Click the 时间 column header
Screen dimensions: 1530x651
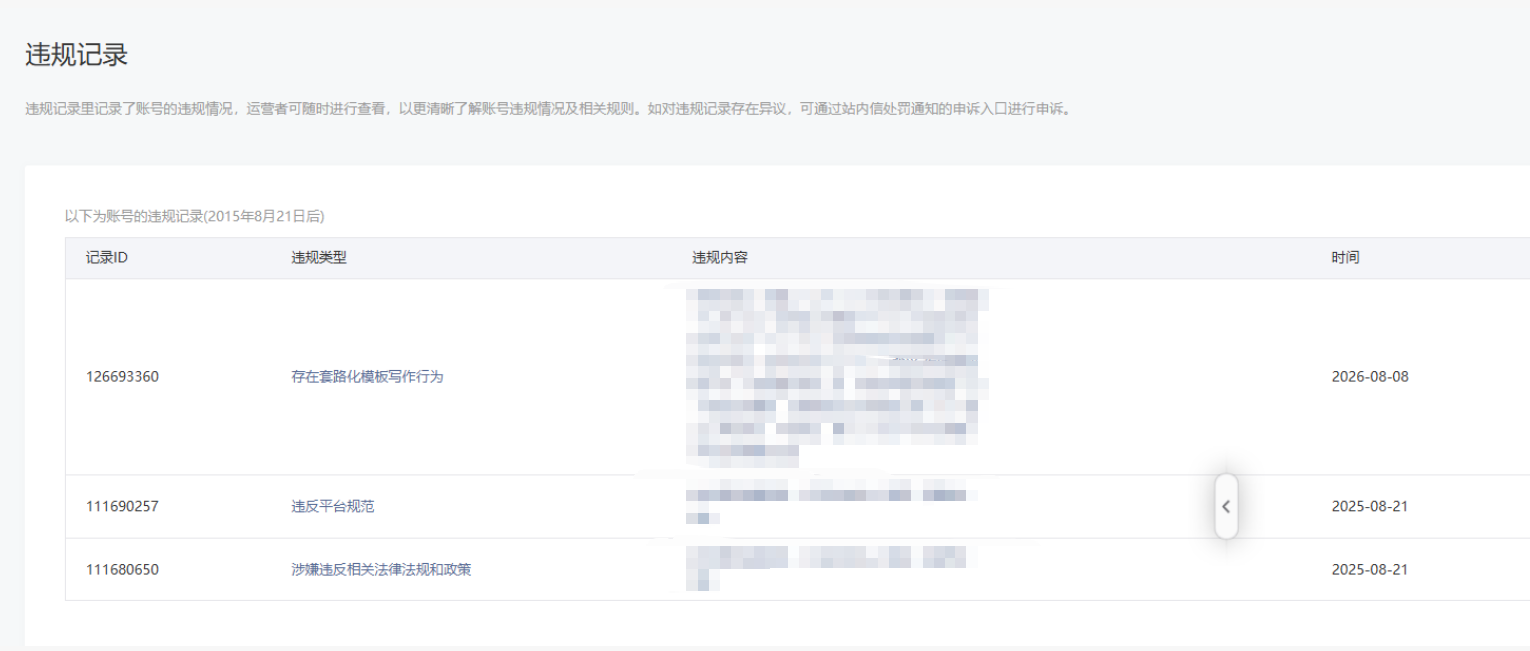tap(1345, 258)
